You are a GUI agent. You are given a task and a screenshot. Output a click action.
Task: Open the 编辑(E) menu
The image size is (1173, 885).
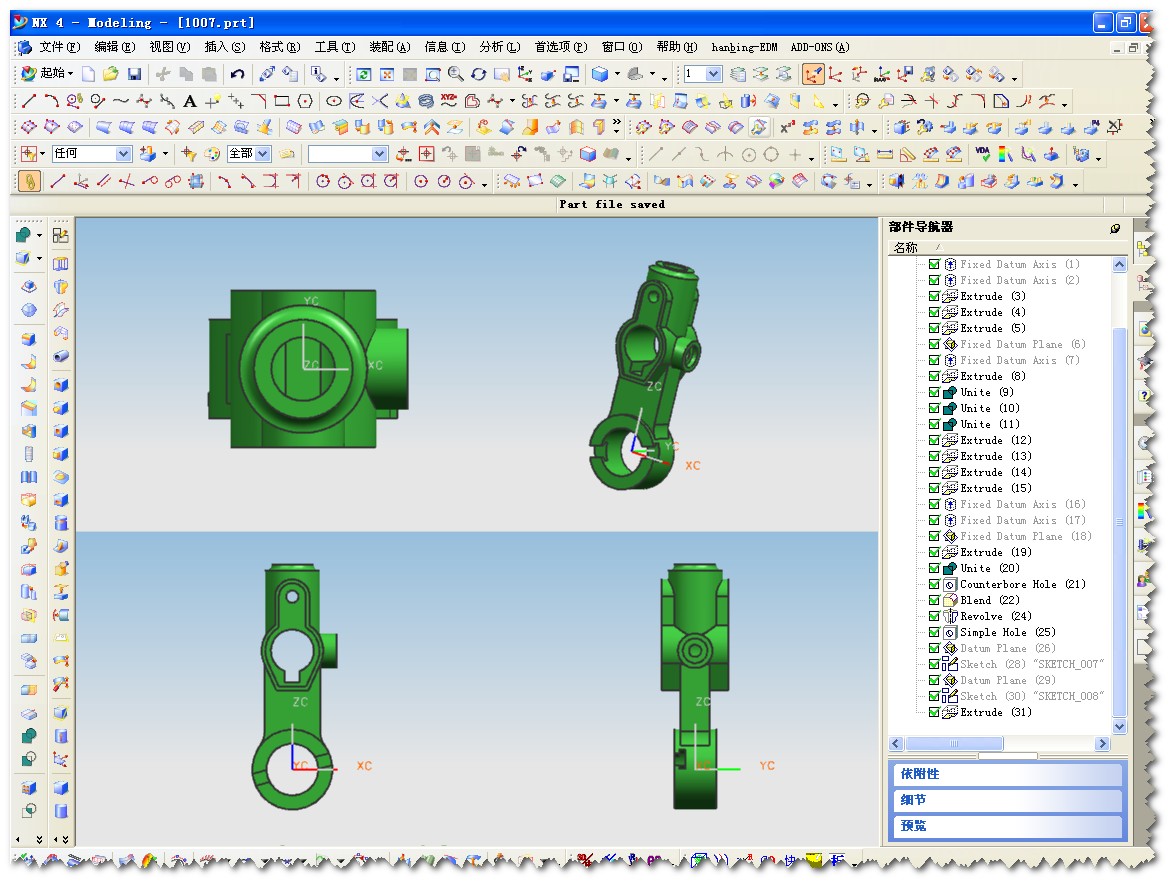pos(114,47)
